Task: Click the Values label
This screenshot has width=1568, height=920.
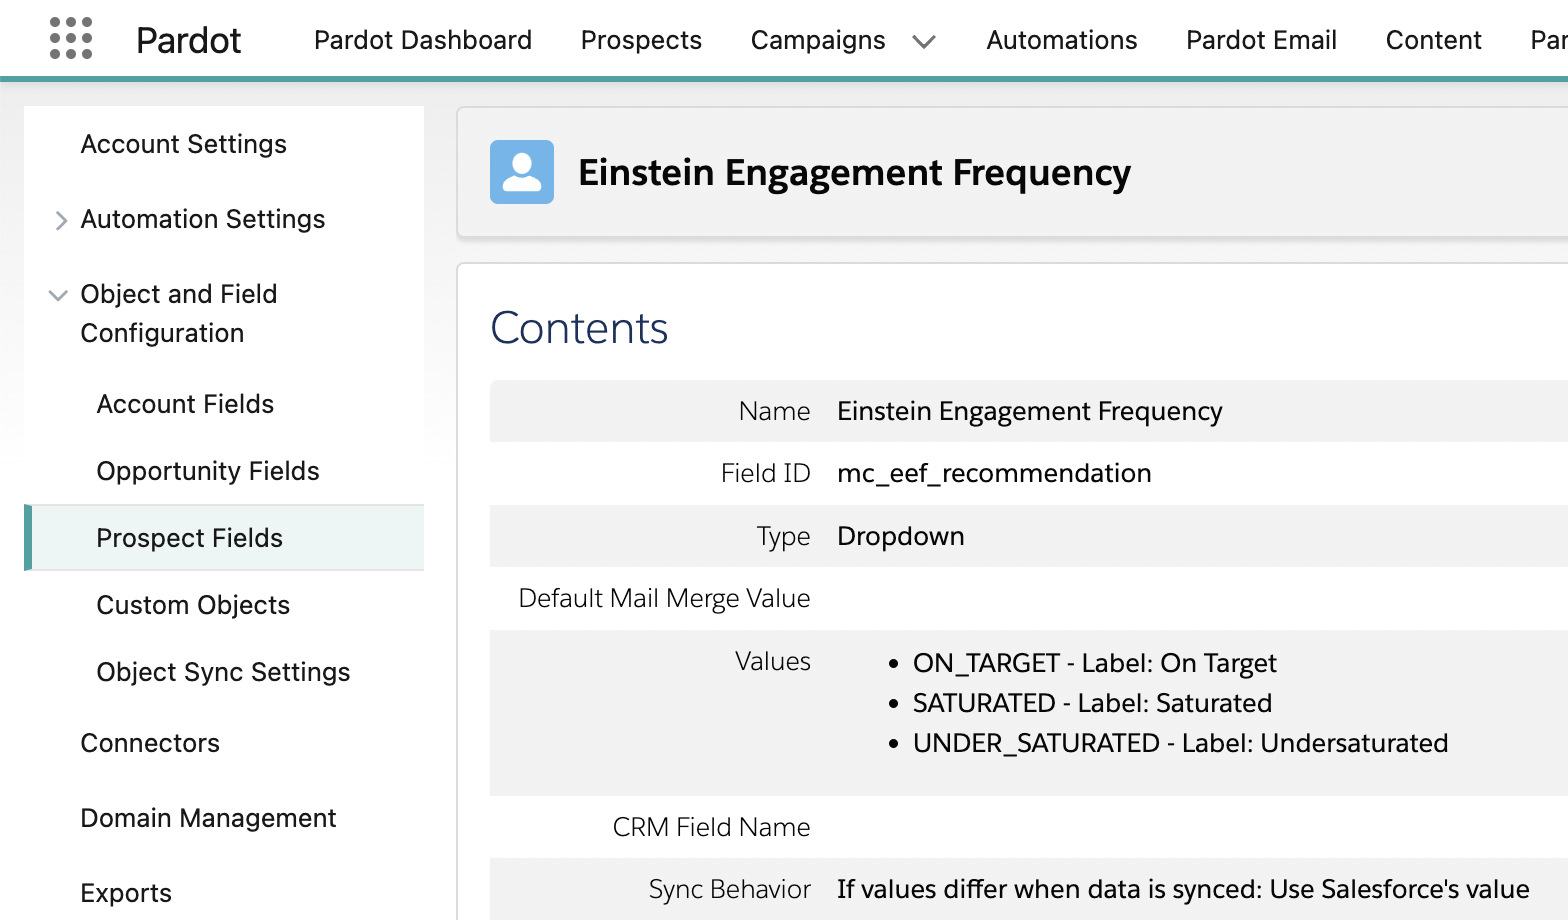Action: 772,661
